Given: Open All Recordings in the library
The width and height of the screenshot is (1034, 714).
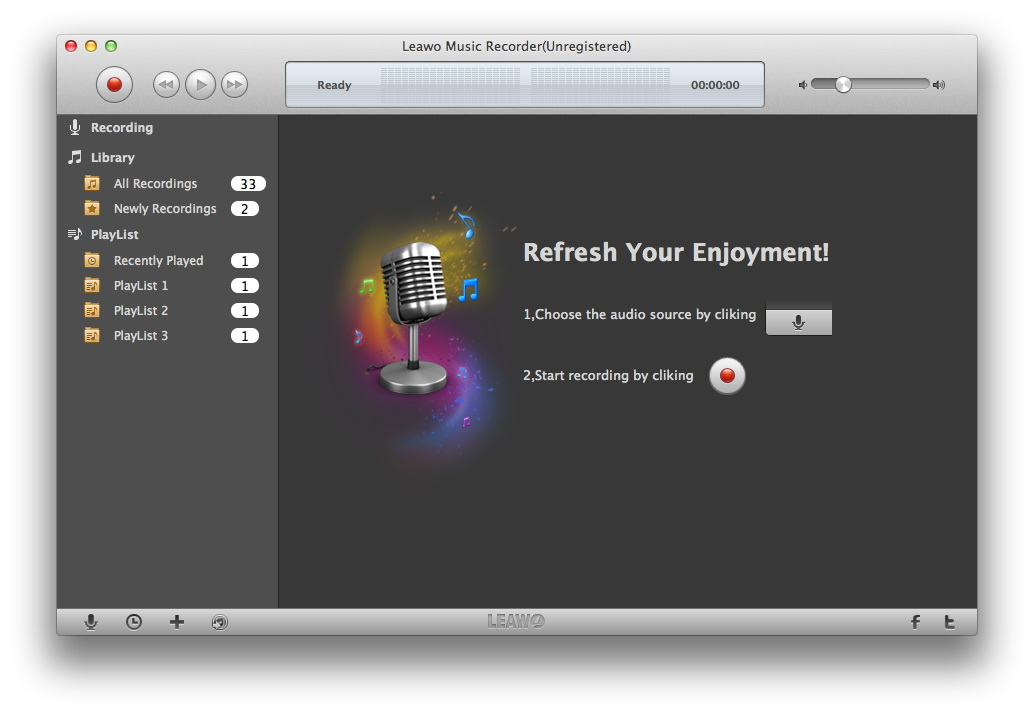Looking at the screenshot, I should [155, 184].
